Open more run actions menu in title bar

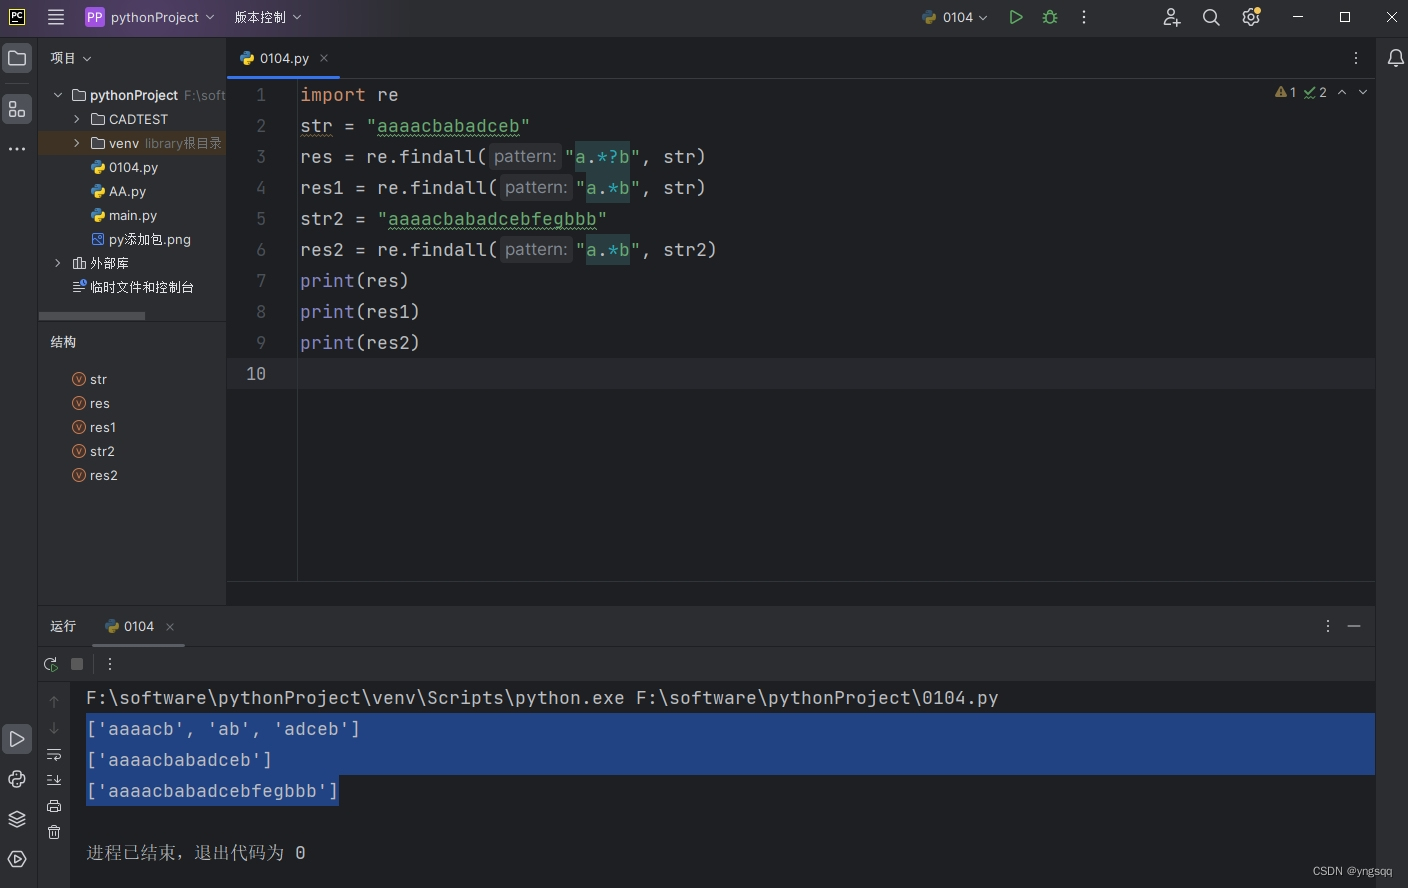tap(1084, 17)
